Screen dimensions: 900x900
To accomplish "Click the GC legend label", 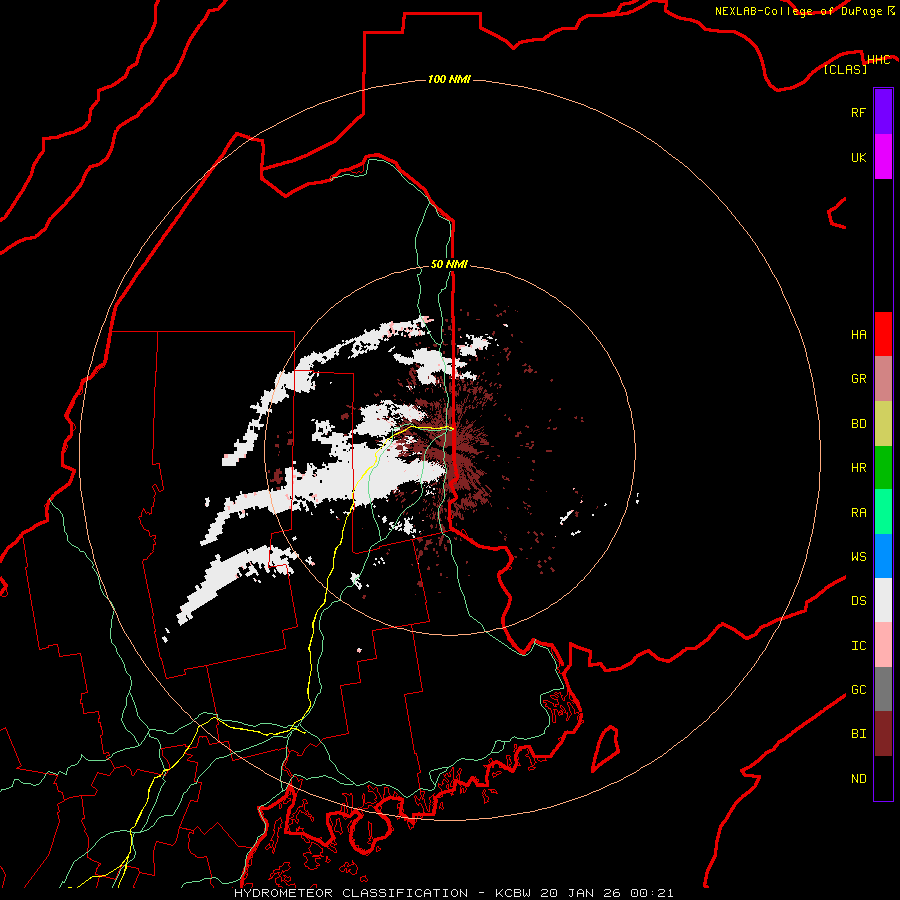I will point(858,690).
